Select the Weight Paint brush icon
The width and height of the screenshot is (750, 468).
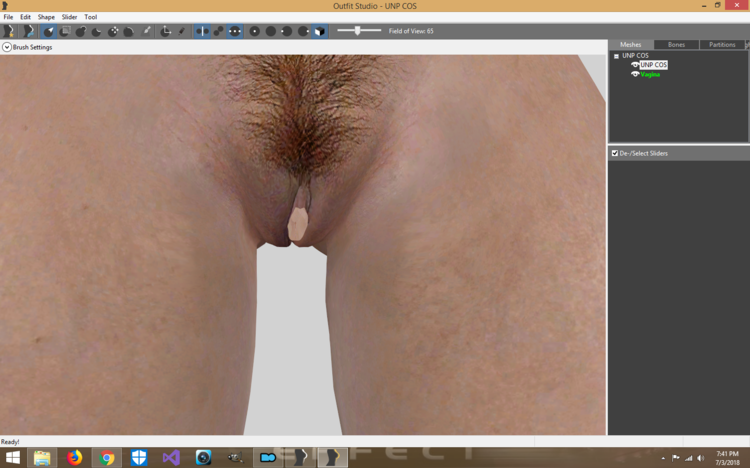(146, 32)
